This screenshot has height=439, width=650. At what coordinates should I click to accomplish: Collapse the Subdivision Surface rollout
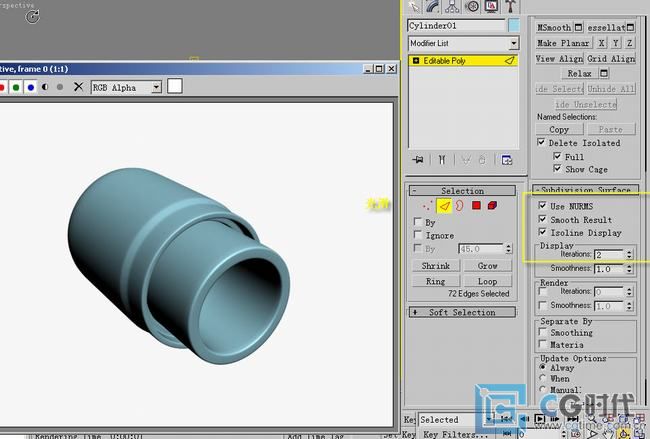[585, 189]
